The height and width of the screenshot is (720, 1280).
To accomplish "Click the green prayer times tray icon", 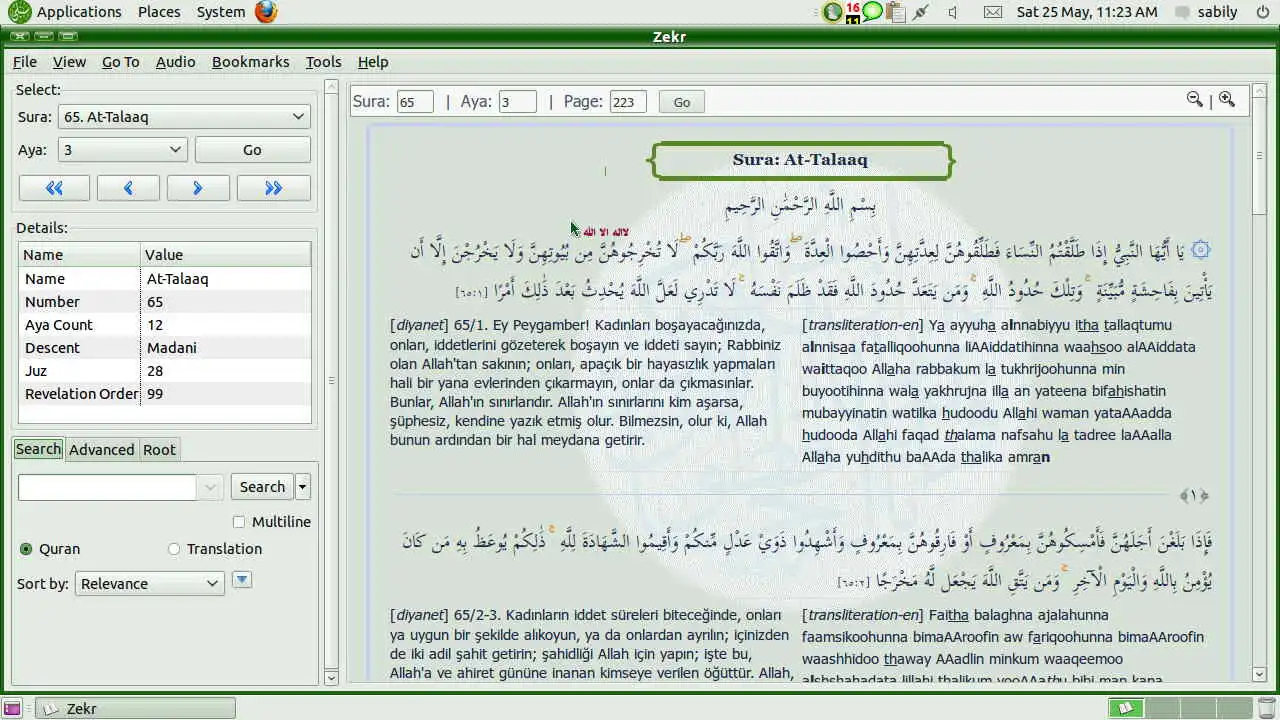I will pyautogui.click(x=832, y=12).
